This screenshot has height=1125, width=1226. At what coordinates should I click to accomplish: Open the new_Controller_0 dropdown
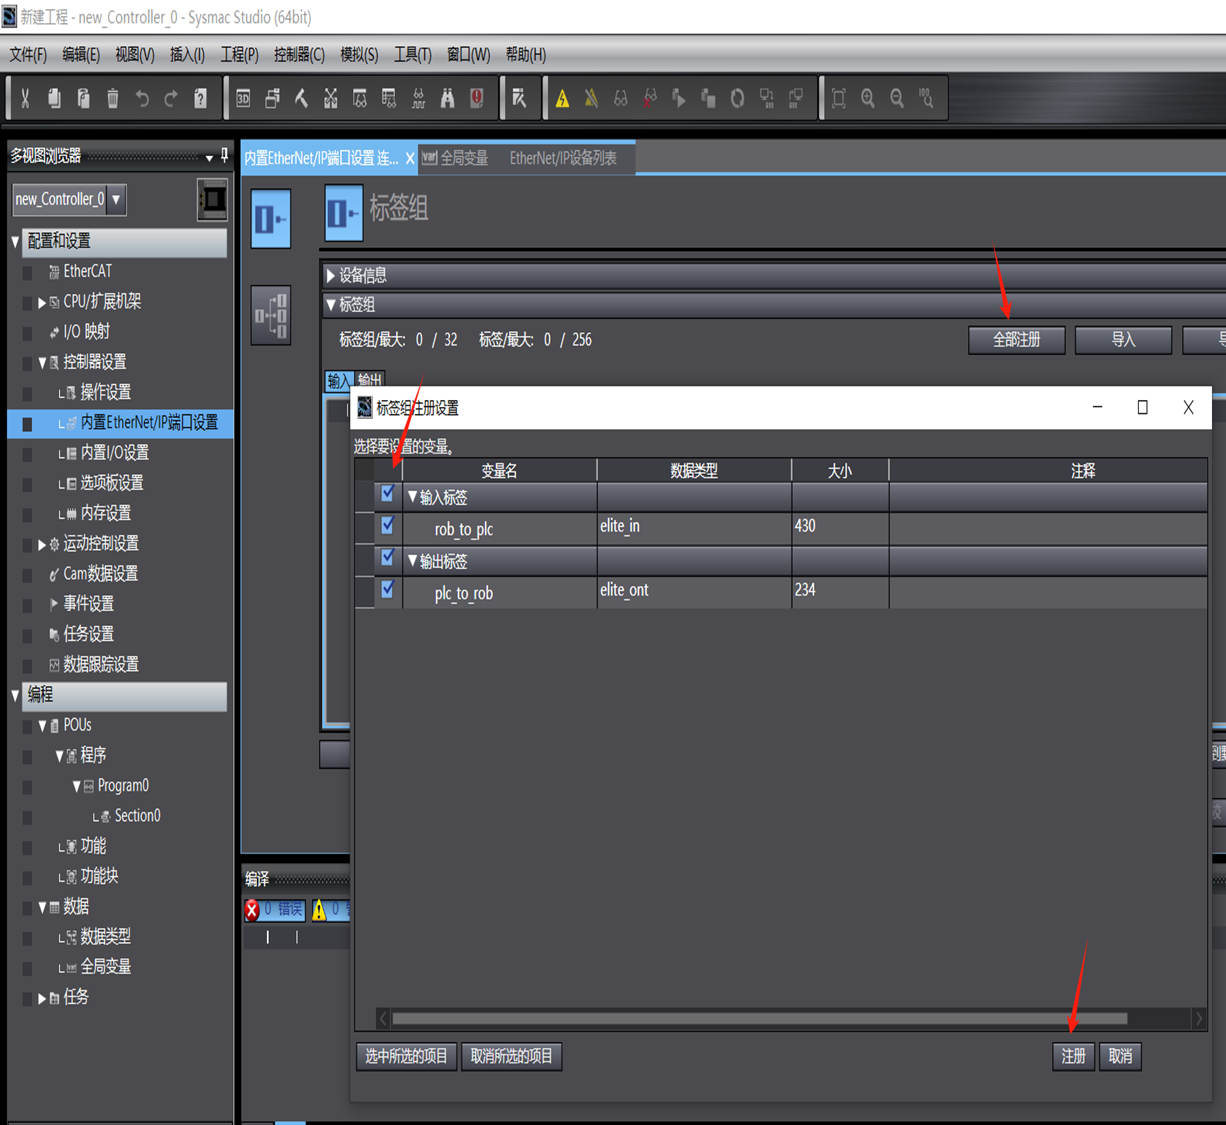click(x=117, y=199)
